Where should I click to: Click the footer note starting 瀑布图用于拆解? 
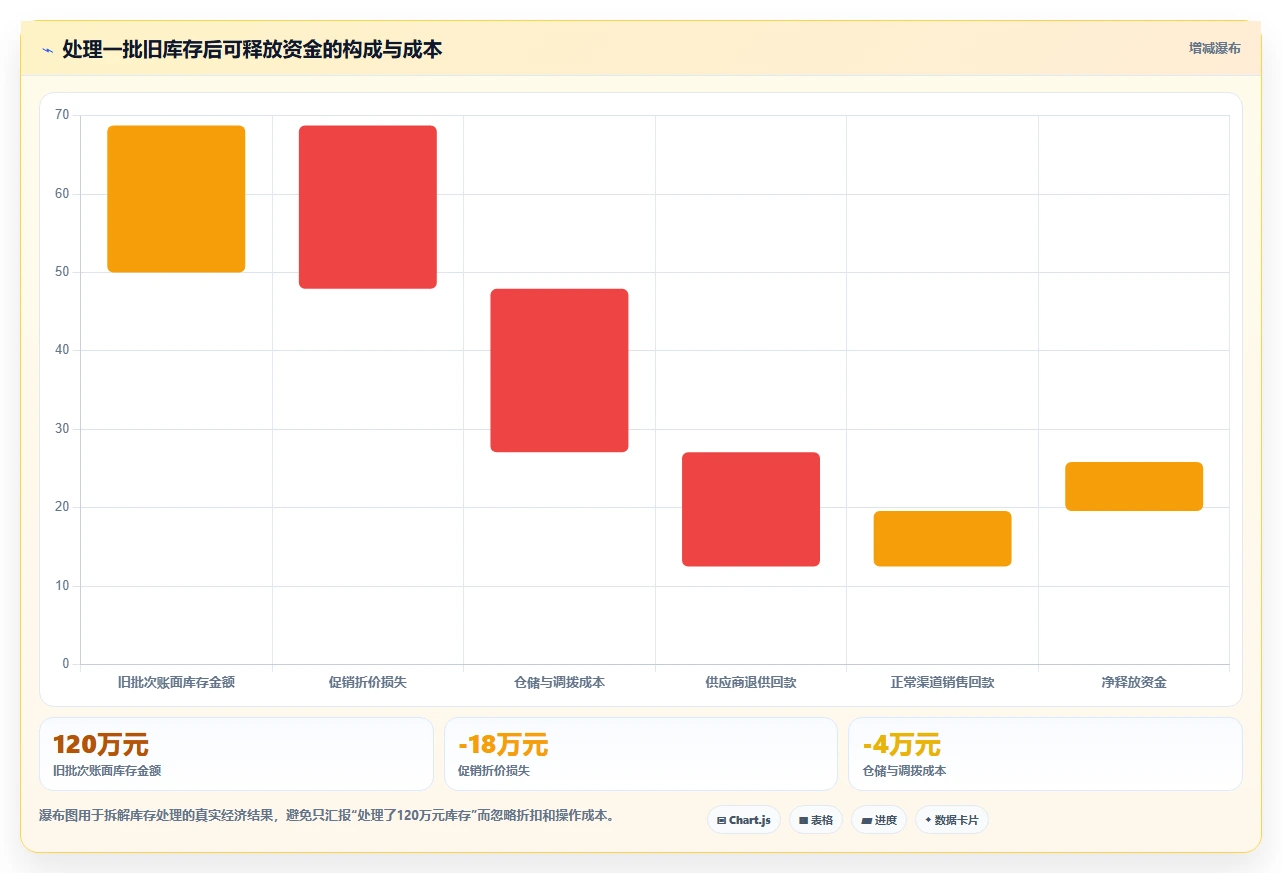click(326, 816)
